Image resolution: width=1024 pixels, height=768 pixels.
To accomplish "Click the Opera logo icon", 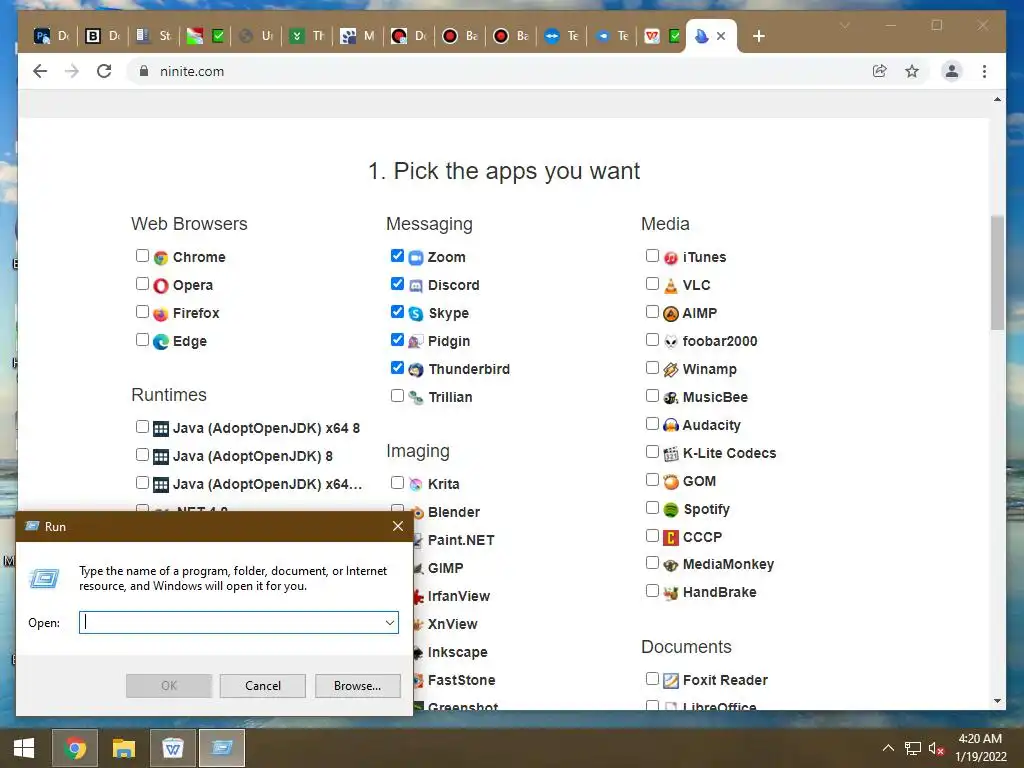I will pyautogui.click(x=161, y=285).
